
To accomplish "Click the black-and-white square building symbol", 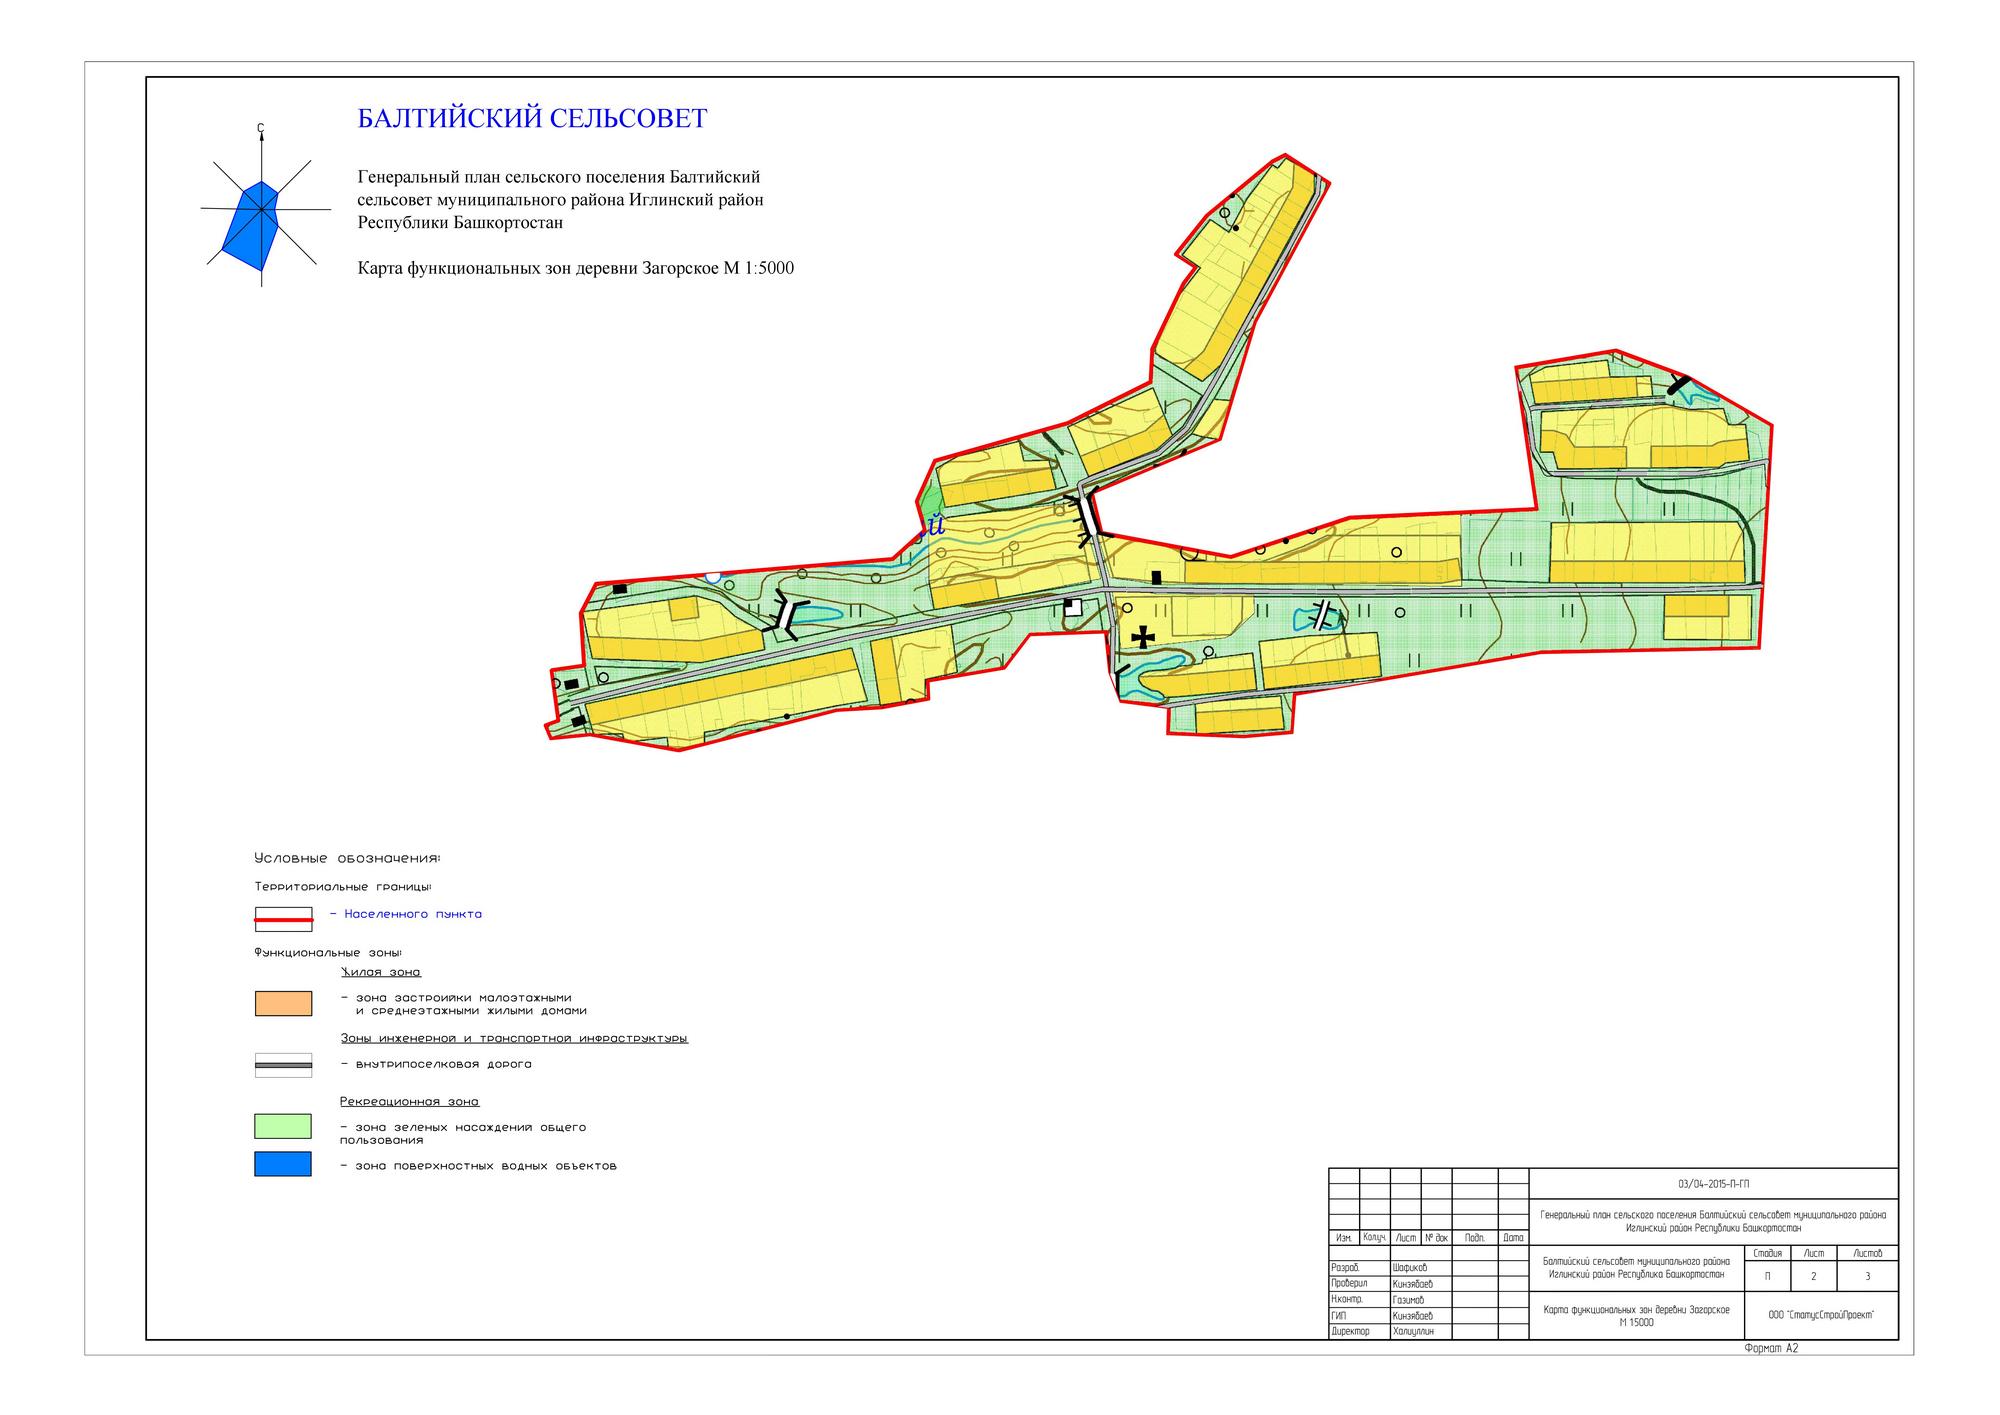I will click(x=1072, y=607).
